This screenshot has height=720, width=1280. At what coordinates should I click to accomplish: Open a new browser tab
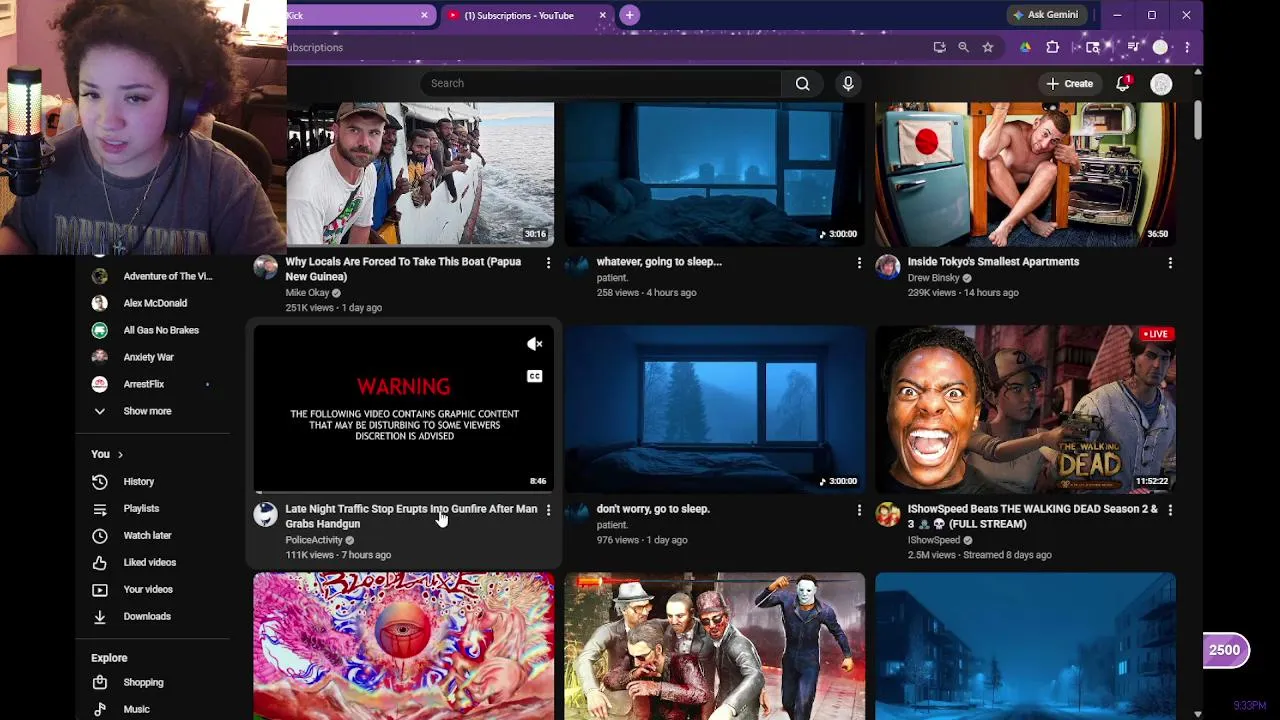pyautogui.click(x=629, y=15)
